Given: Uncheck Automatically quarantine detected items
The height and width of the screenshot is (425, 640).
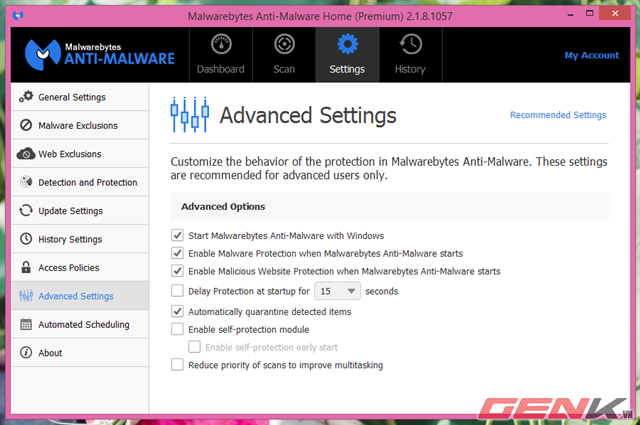Looking at the screenshot, I should point(177,311).
